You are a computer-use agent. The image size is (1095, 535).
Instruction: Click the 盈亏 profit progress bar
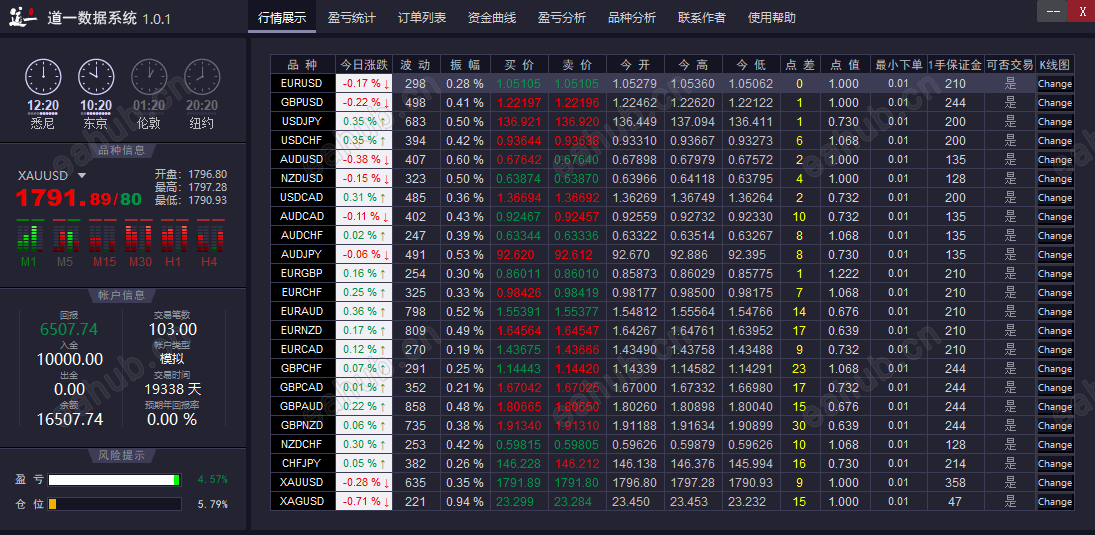click(x=115, y=480)
